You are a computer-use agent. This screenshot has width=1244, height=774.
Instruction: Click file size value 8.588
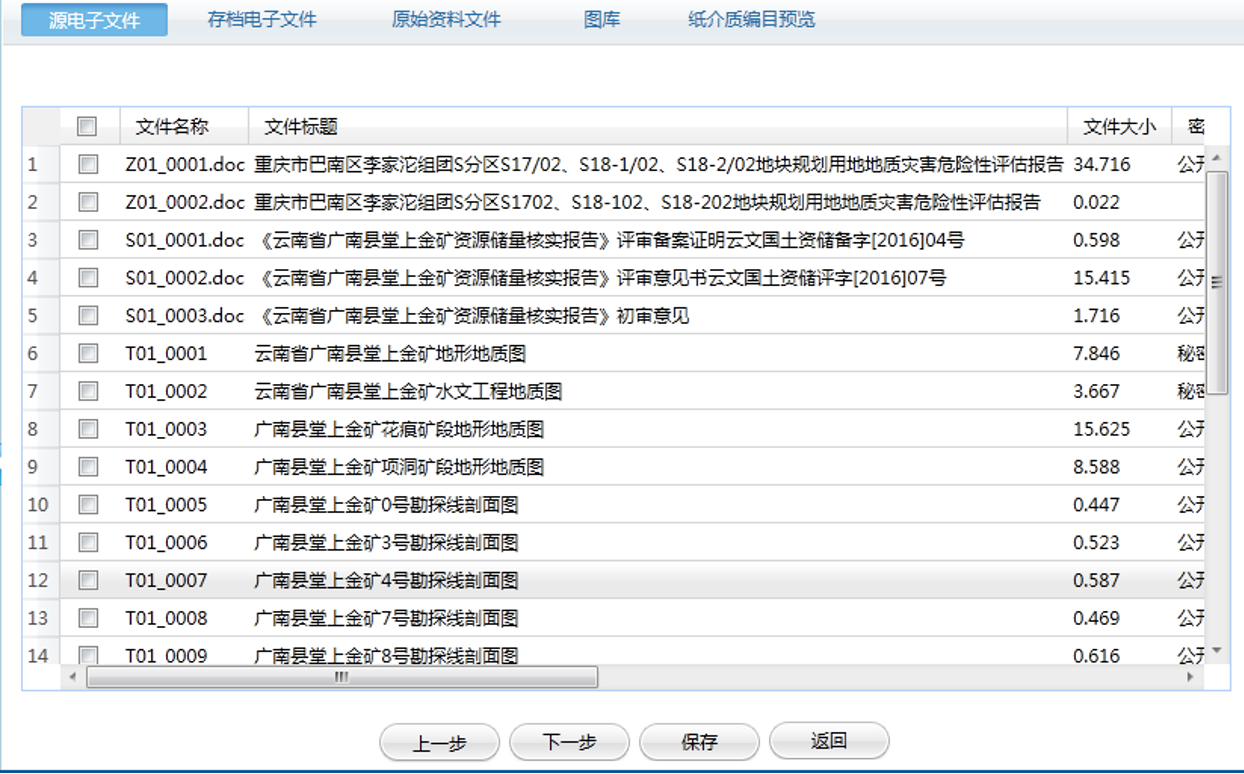click(x=1097, y=467)
